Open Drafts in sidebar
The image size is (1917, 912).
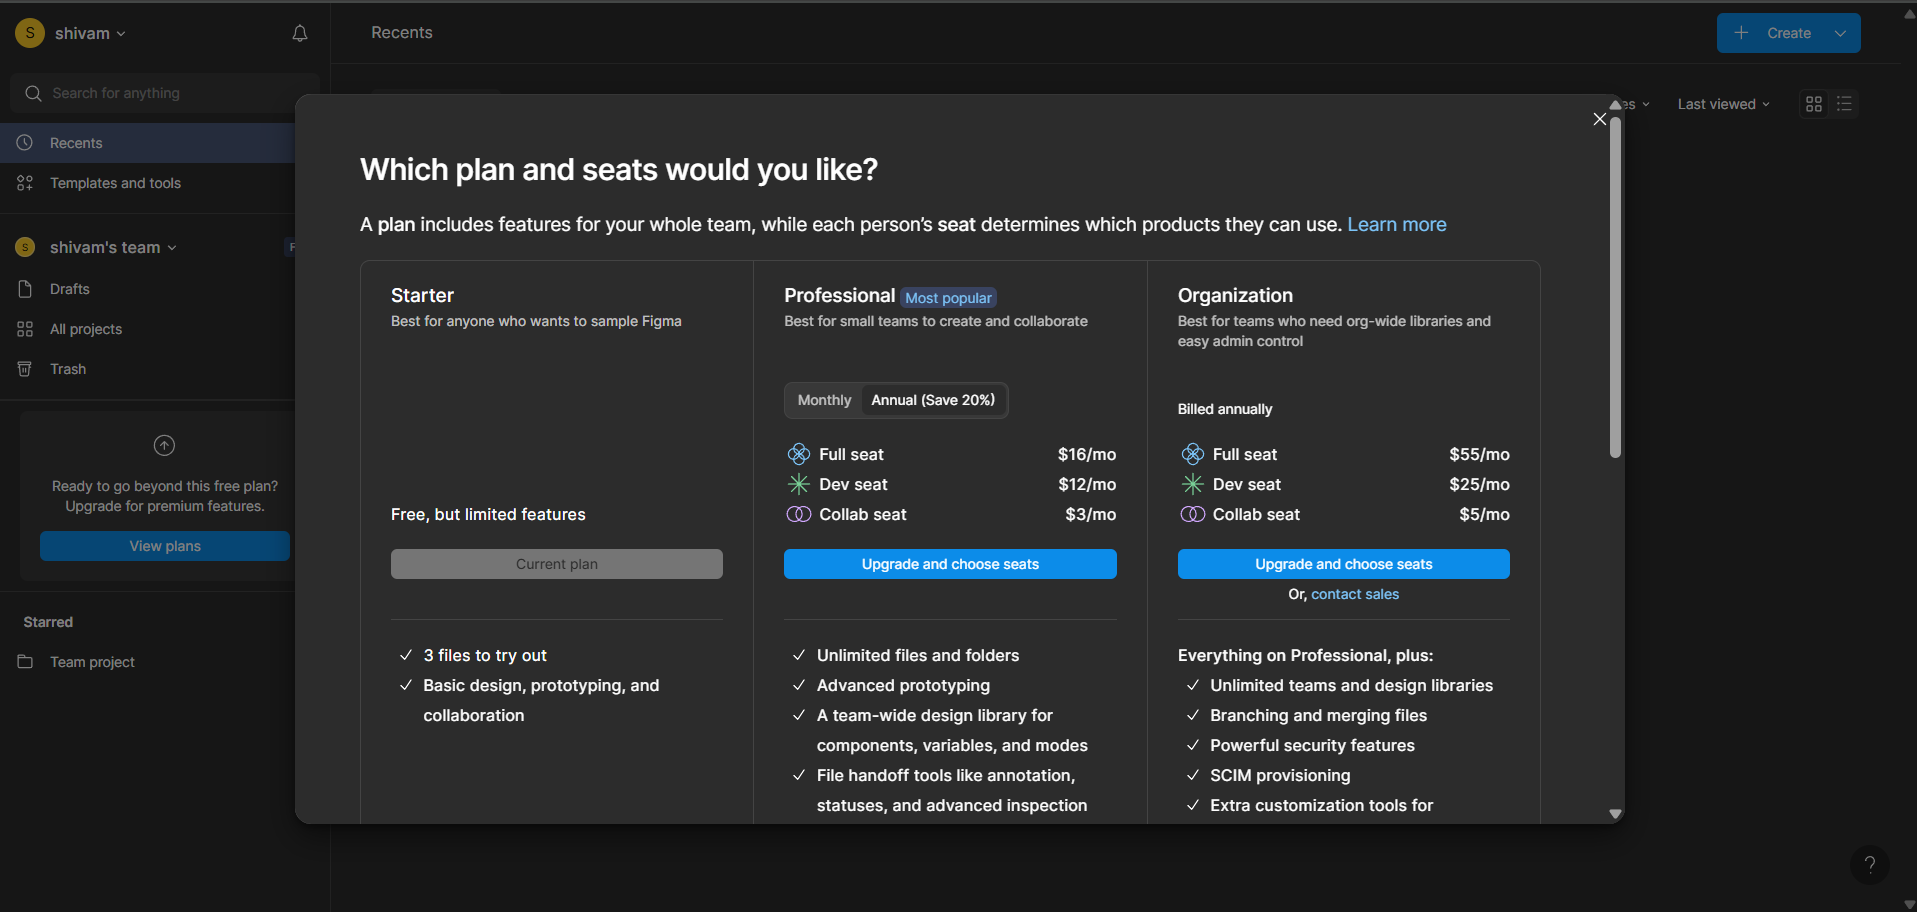coord(148,289)
